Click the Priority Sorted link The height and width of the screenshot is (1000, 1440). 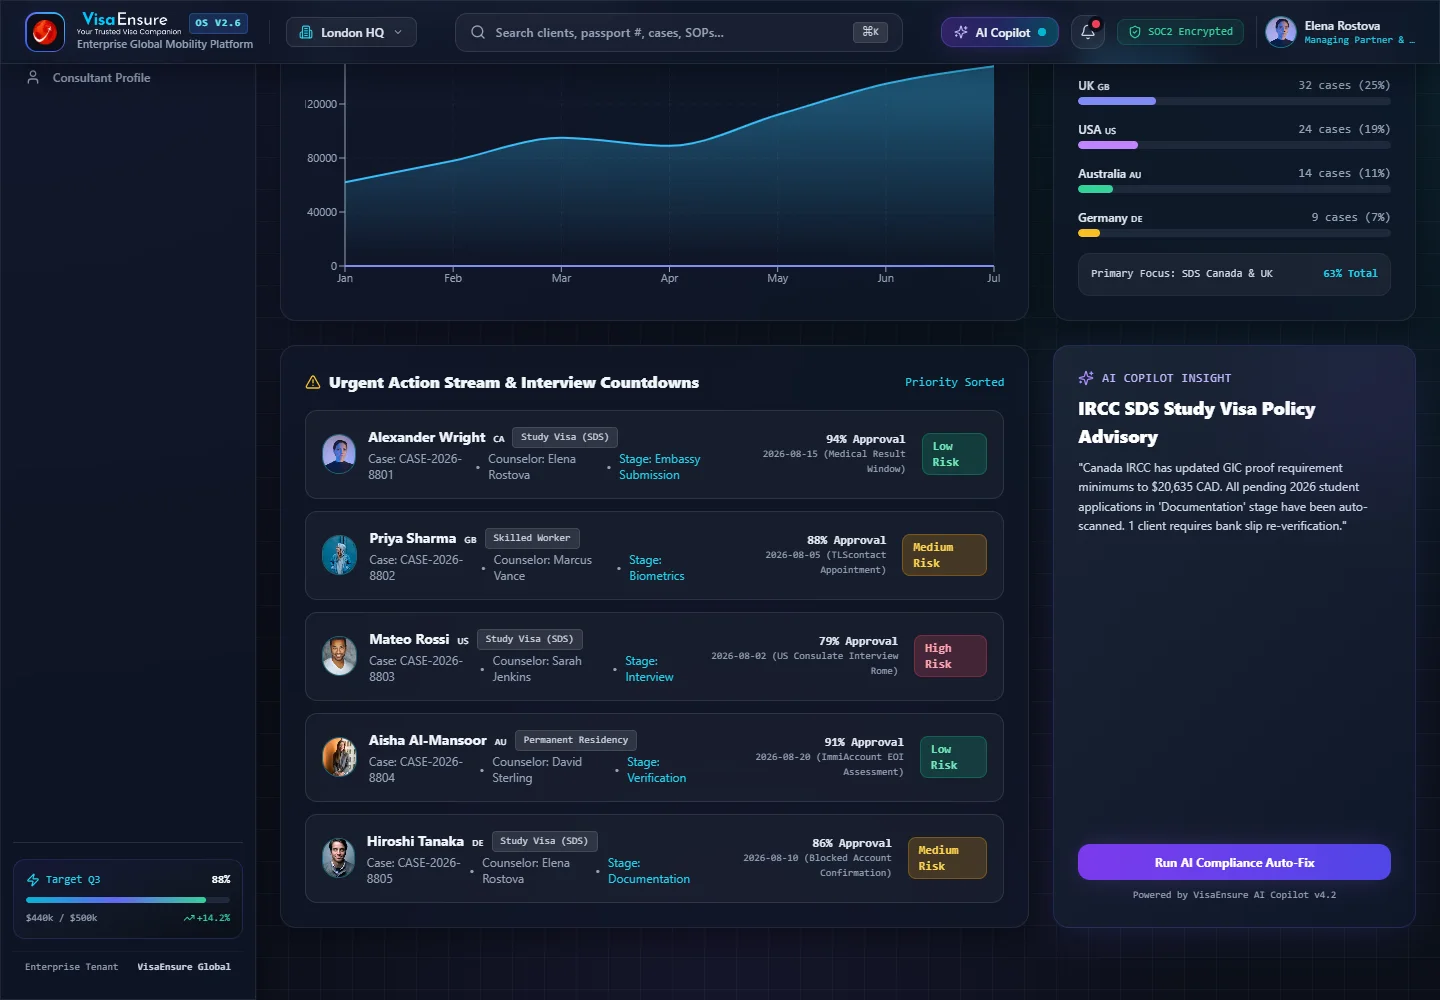954,382
